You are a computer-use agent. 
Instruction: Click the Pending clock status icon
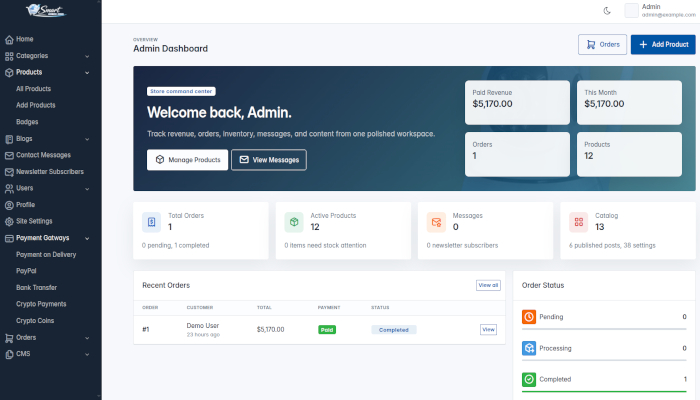tap(529, 317)
